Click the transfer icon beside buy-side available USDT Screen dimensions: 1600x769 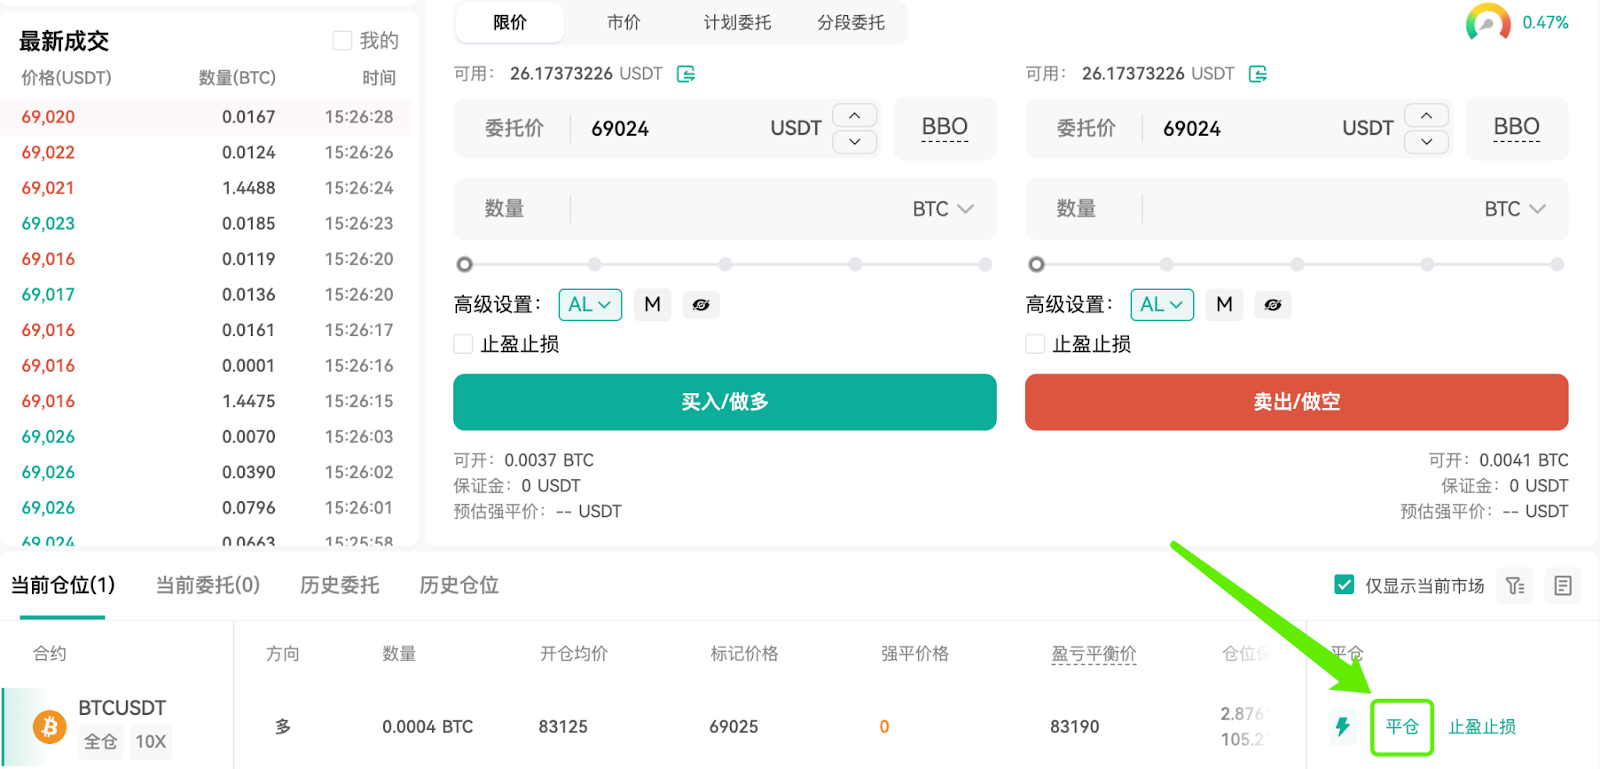click(x=686, y=74)
